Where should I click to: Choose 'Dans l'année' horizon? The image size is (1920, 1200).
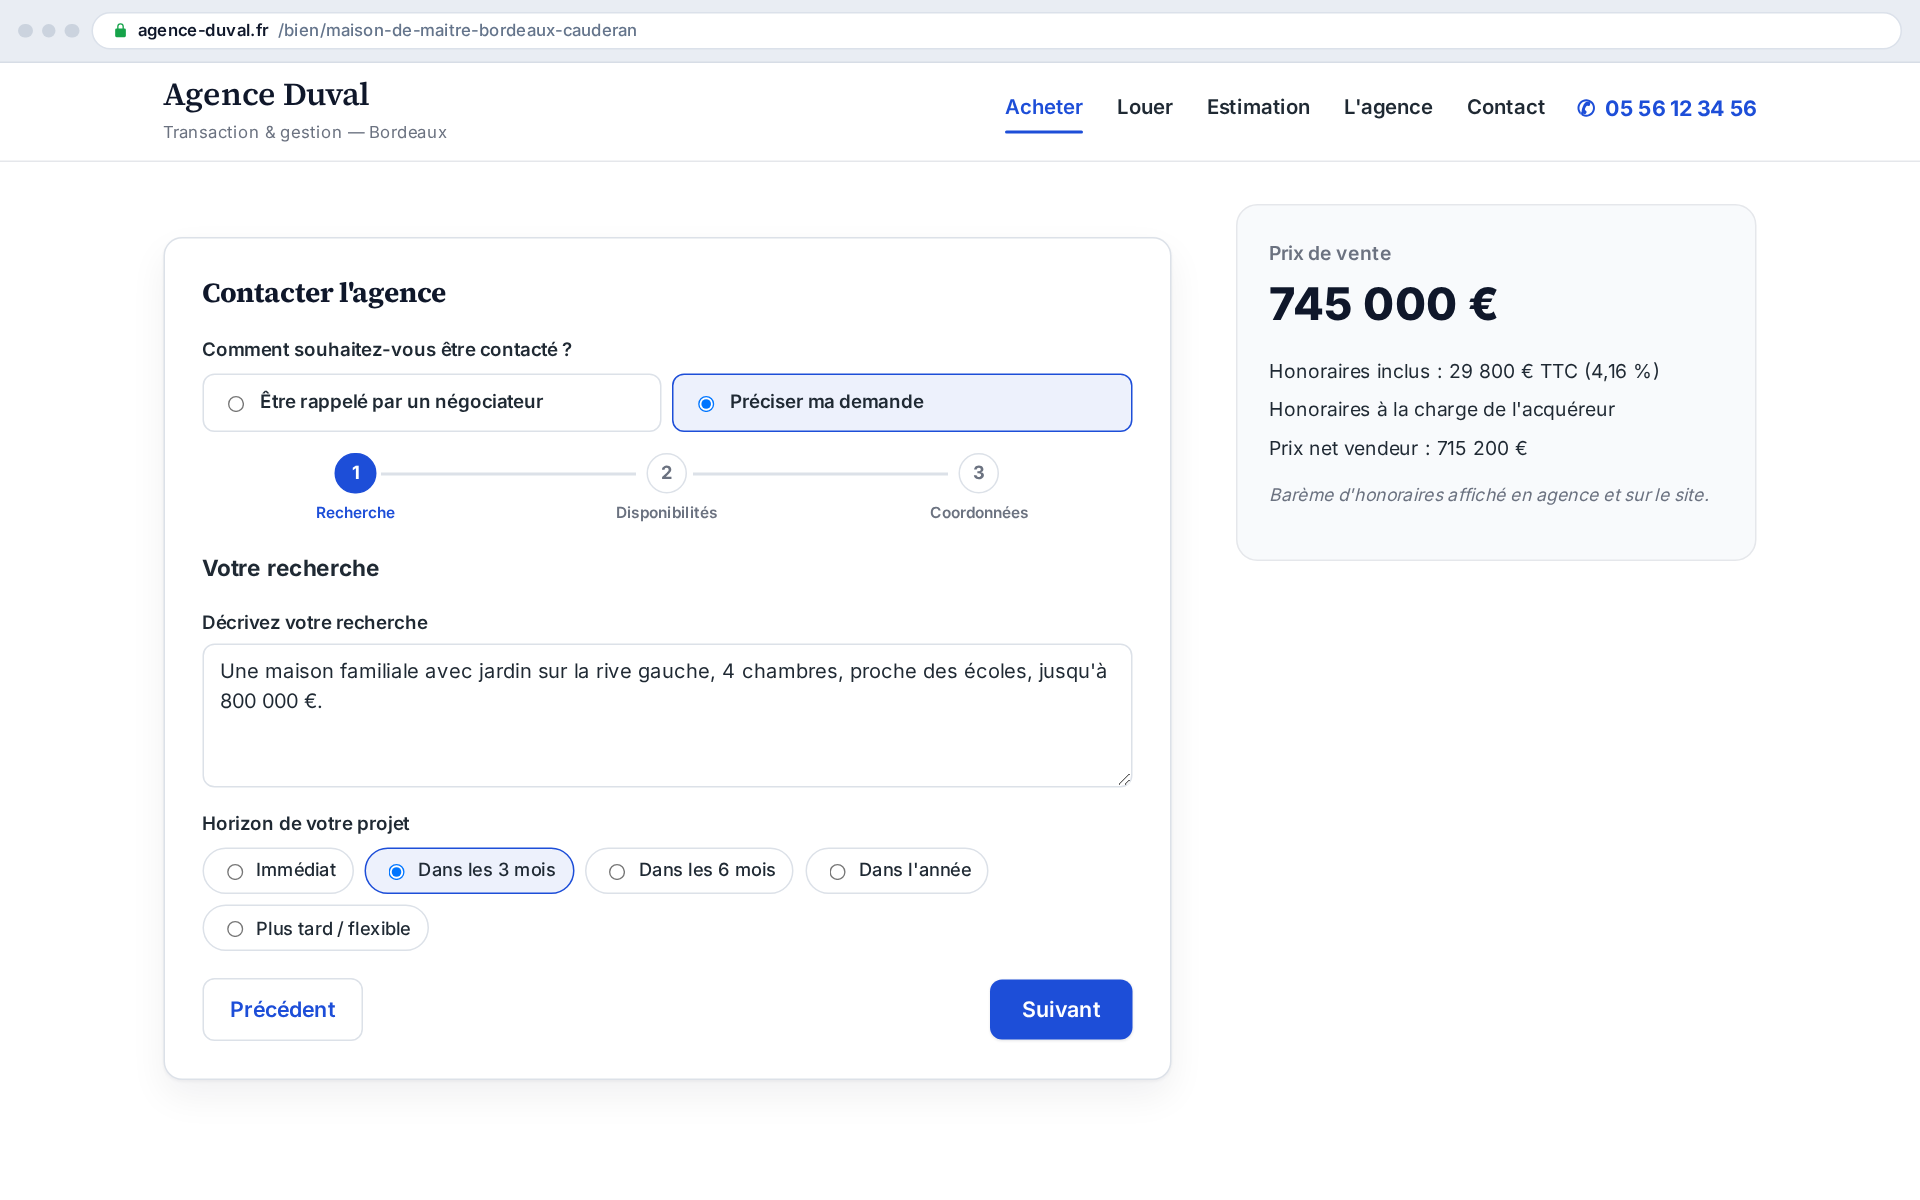897,870
